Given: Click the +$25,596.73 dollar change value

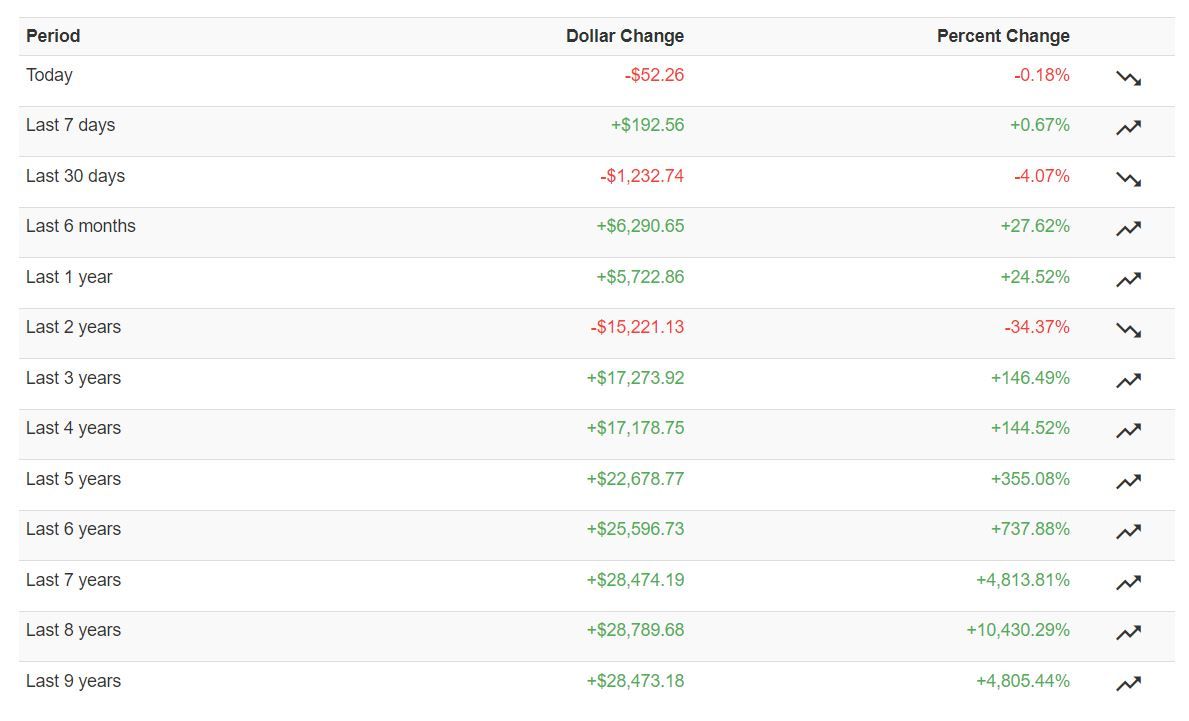Looking at the screenshot, I should [x=635, y=529].
